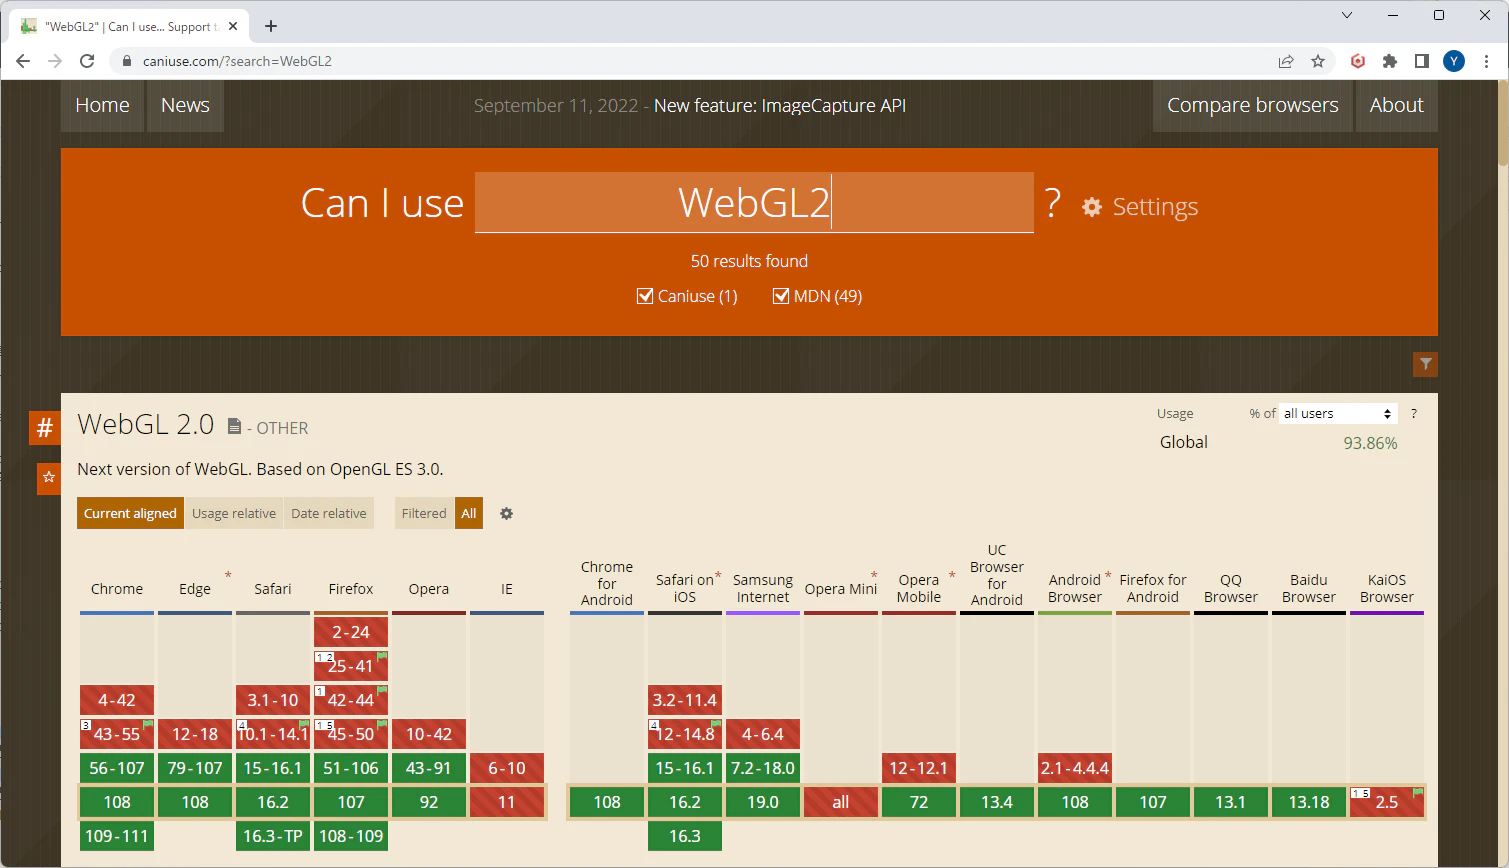Click the browser address bar URL
1509x868 pixels.
(x=238, y=61)
